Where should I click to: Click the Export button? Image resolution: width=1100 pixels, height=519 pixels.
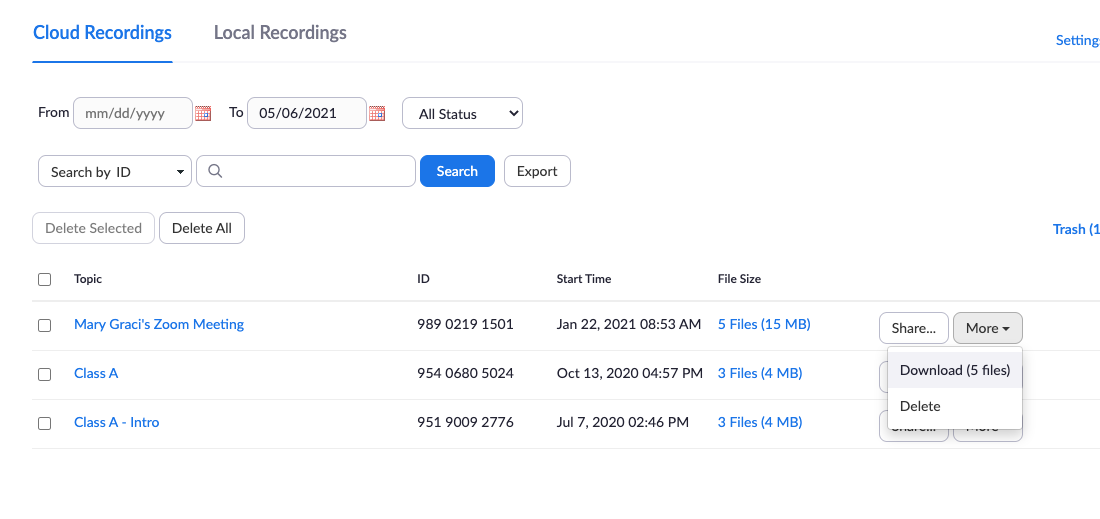click(x=537, y=171)
